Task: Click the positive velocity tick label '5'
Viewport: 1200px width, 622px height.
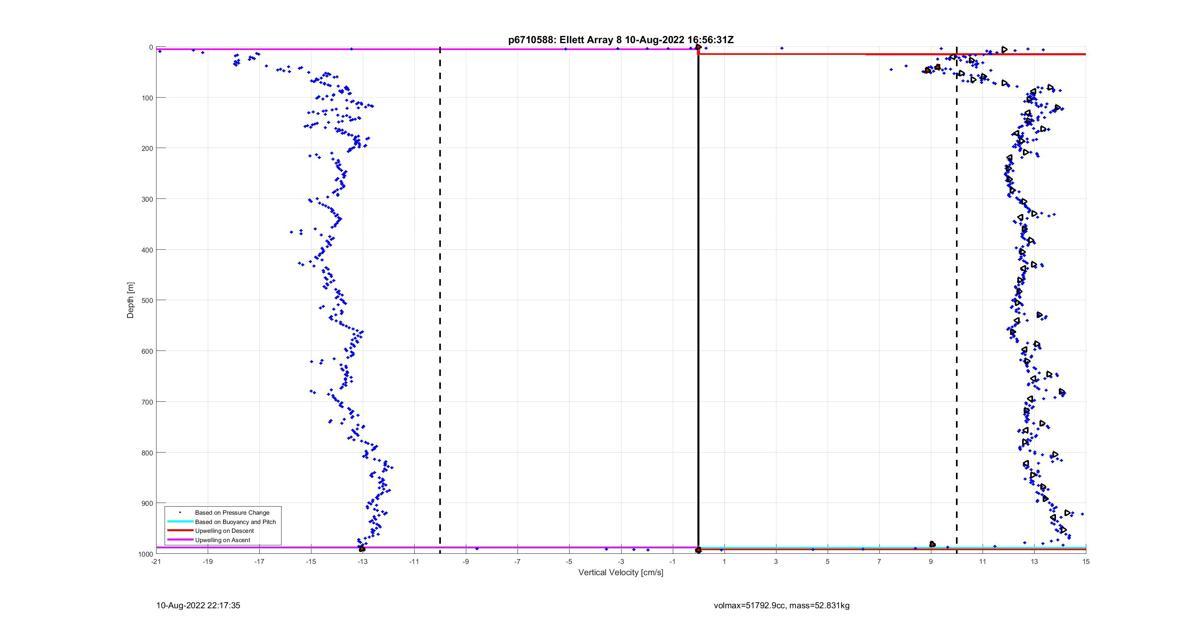Action: coord(828,562)
